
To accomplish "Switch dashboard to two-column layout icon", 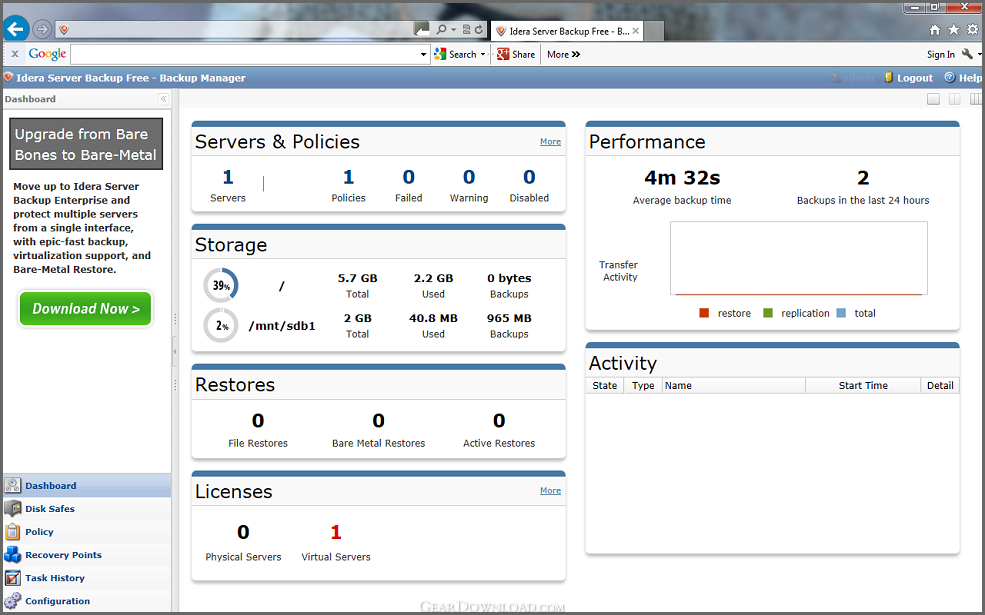I will pyautogui.click(x=954, y=99).
